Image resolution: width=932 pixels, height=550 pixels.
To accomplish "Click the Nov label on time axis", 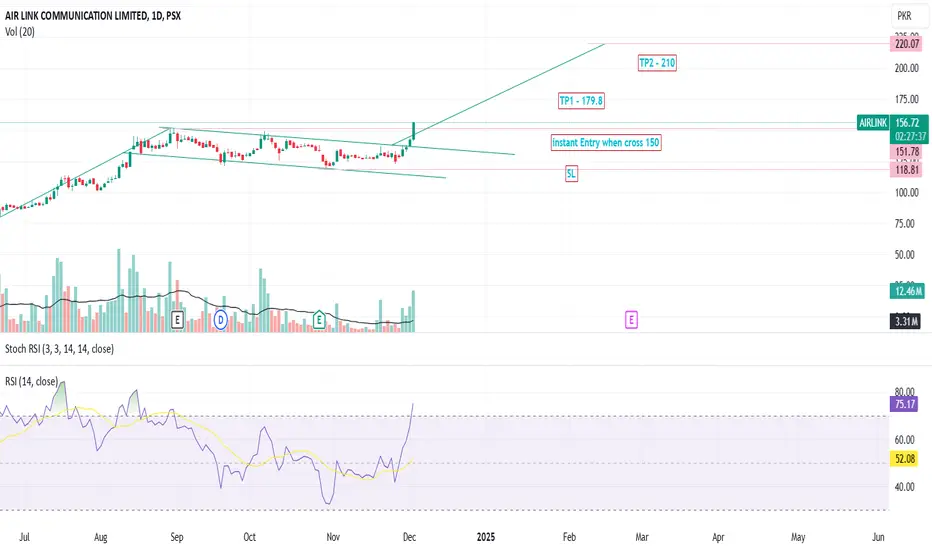I will click(333, 537).
